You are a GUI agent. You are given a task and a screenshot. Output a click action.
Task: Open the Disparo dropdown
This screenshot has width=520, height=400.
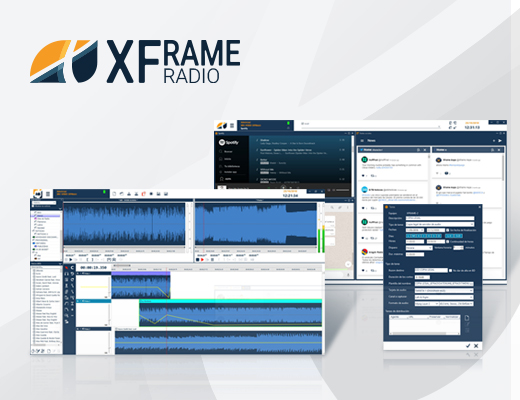tap(419, 248)
